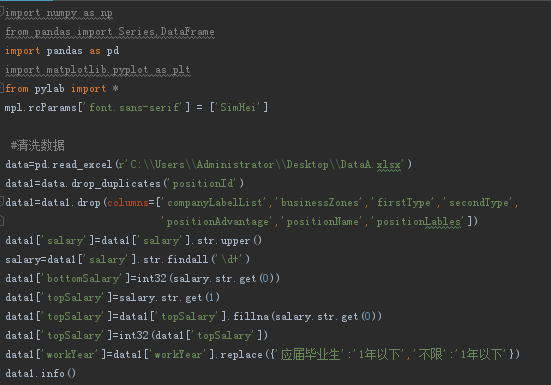
Task: Toggle fold marker beside 'from pylab import *'
Action: pos(2,88)
